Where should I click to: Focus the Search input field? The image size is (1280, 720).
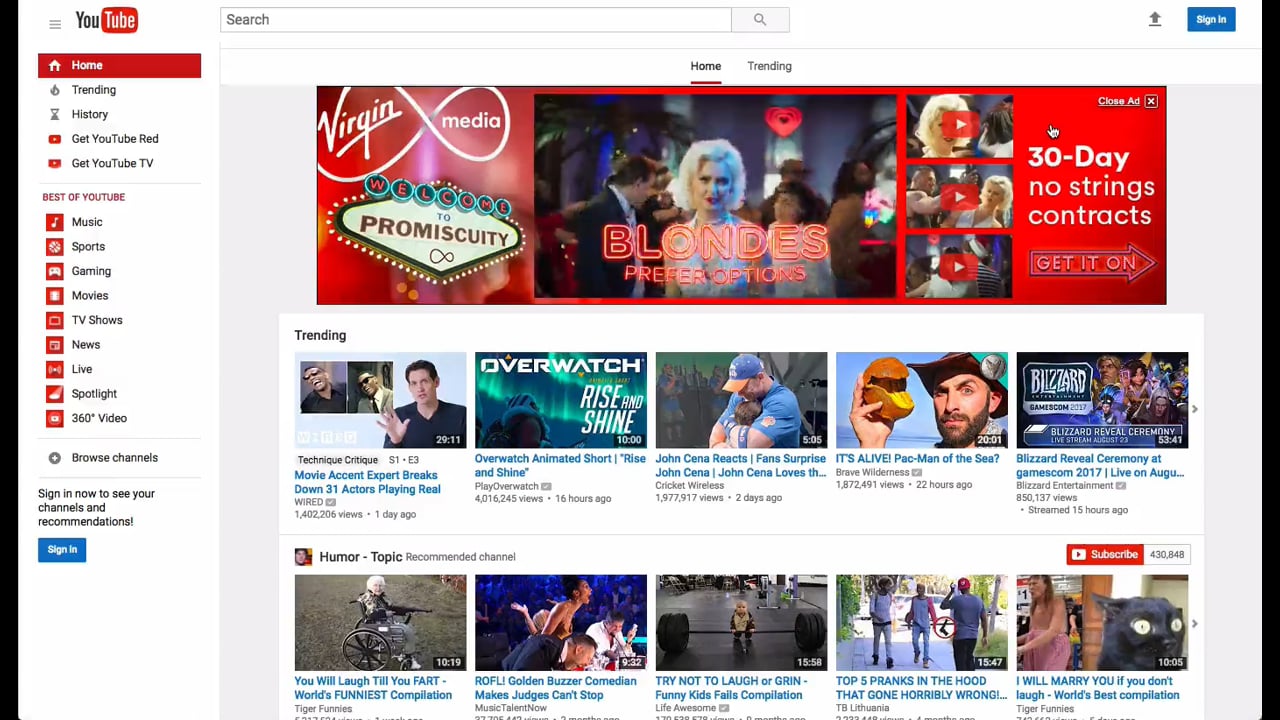click(x=476, y=20)
